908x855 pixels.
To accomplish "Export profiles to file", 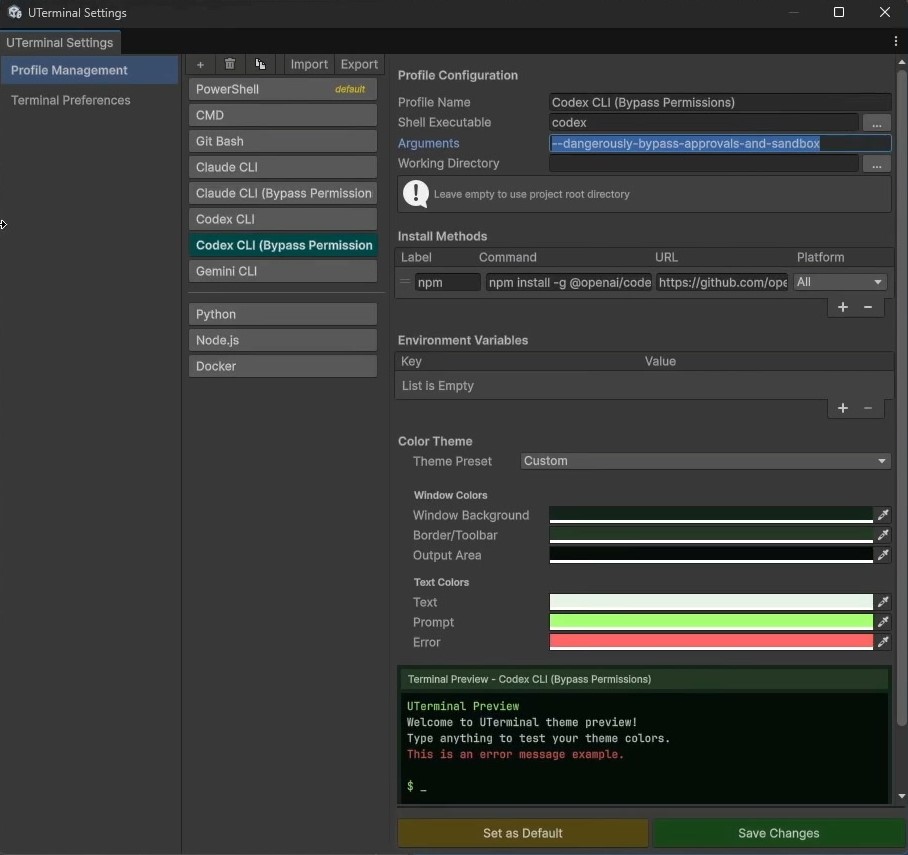I will pos(359,64).
